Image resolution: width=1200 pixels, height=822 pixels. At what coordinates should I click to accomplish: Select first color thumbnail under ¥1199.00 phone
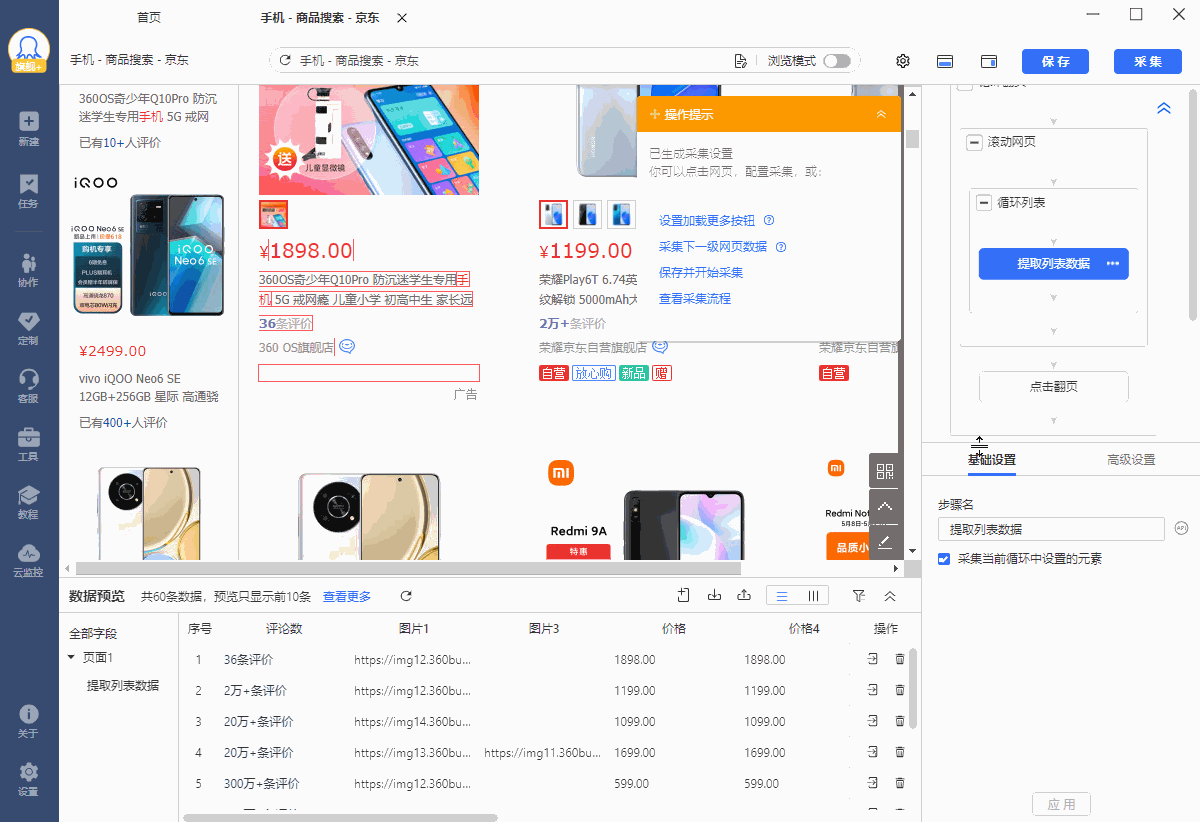[x=553, y=214]
